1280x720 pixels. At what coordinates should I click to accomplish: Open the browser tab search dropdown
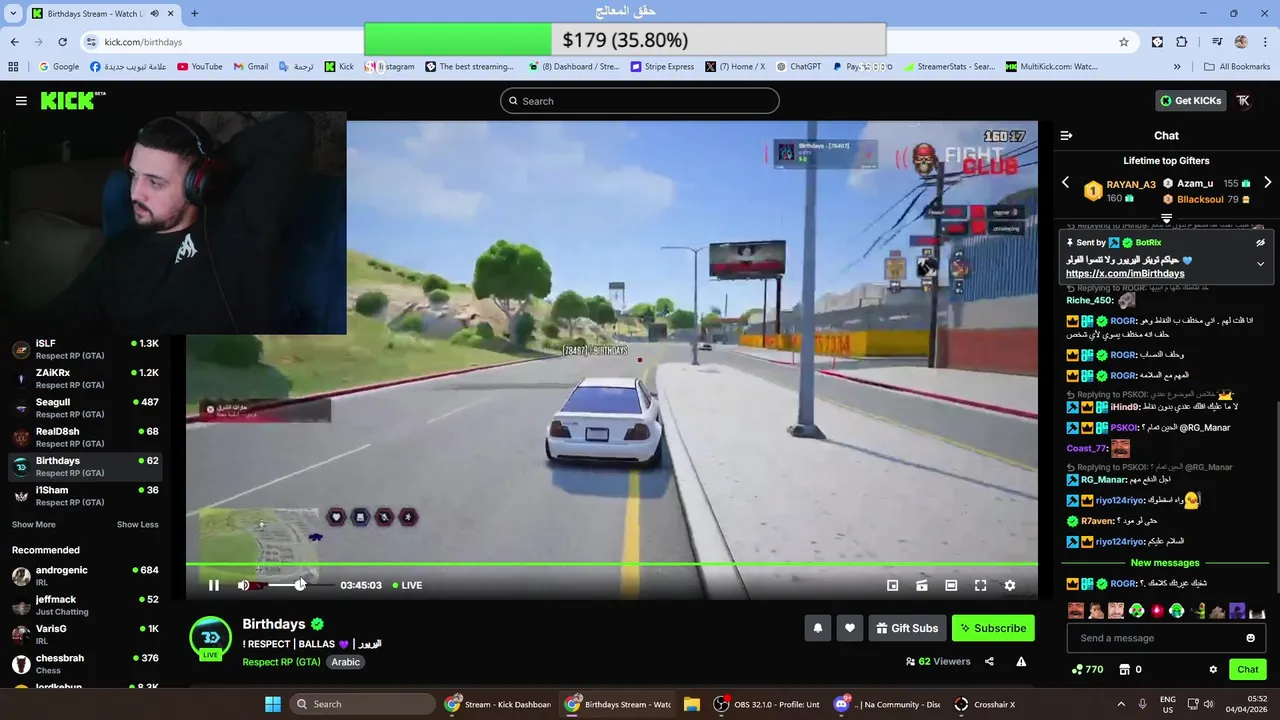pyautogui.click(x=13, y=13)
